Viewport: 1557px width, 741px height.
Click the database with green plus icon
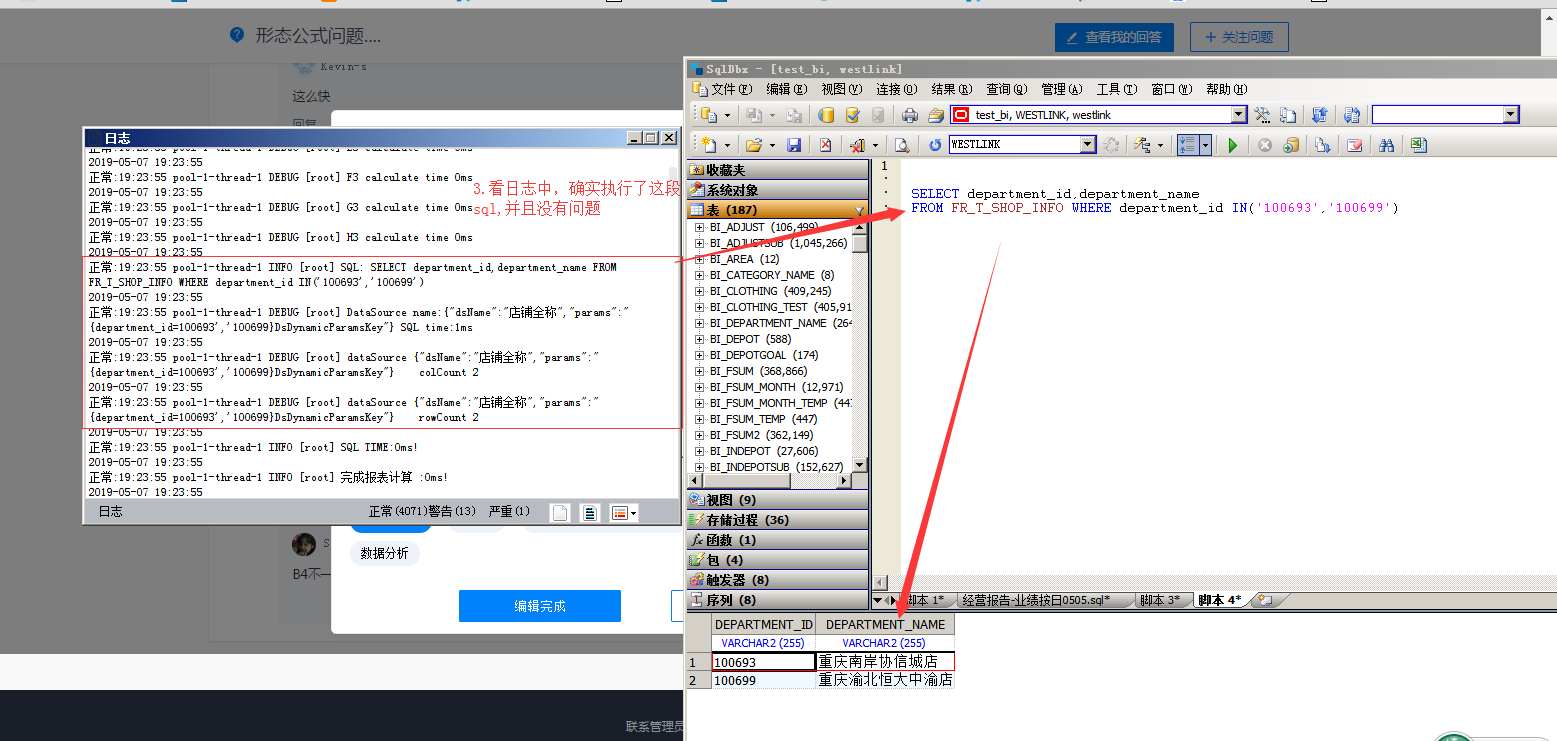point(1291,145)
